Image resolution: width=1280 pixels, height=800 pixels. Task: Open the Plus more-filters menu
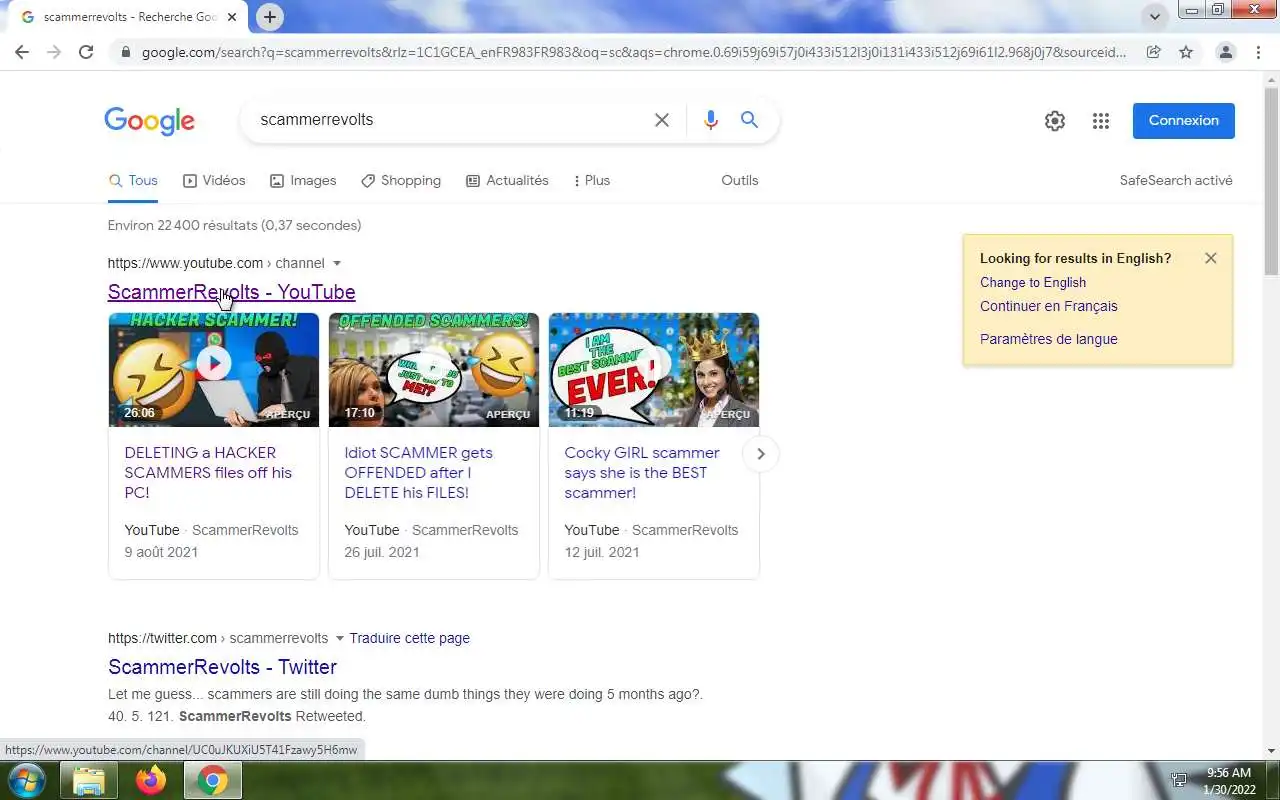591,181
